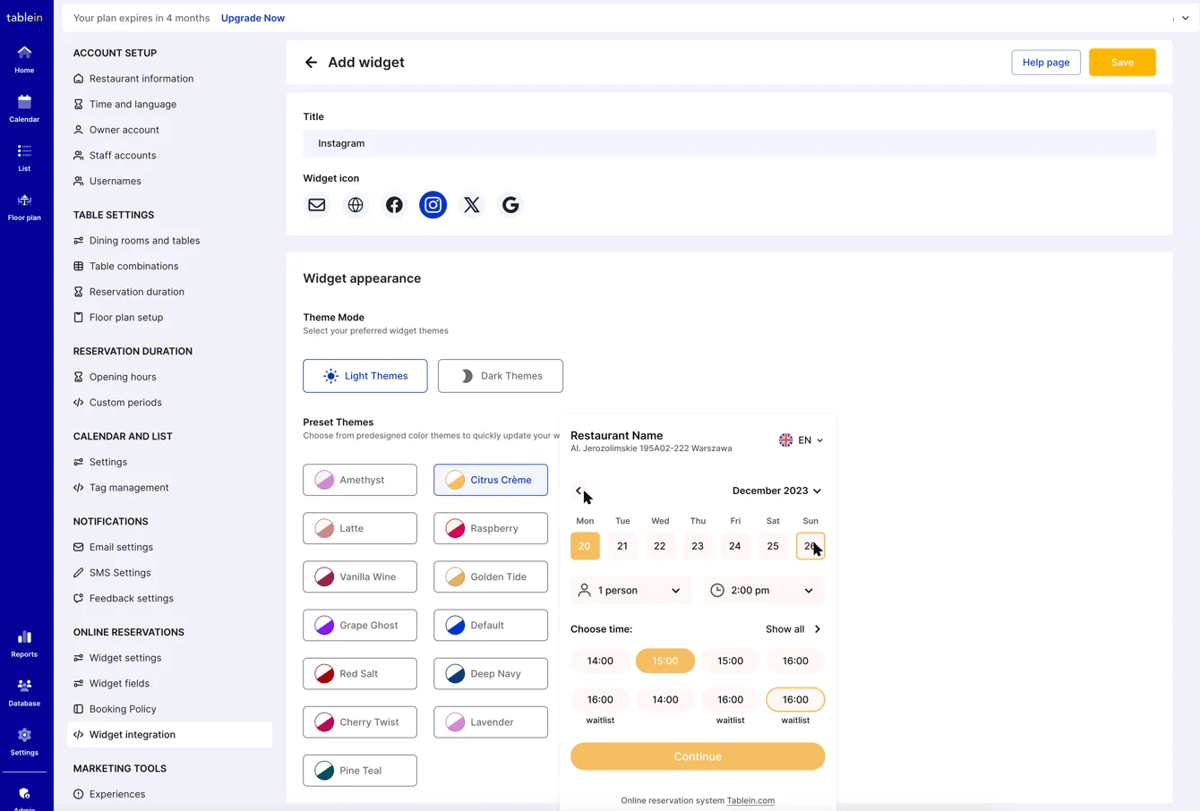Open the December 2023 month dropdown

[777, 490]
